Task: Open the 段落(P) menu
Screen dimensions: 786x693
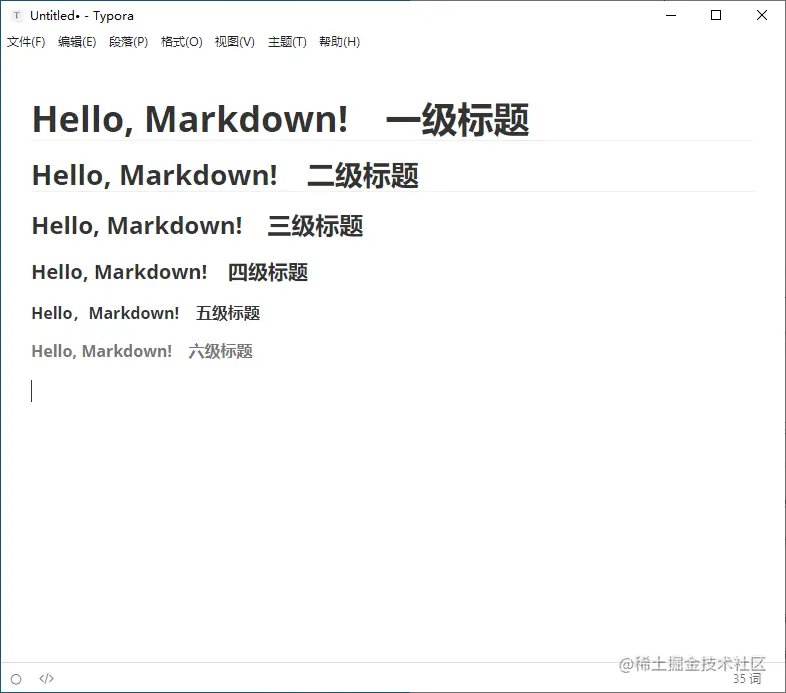Action: click(x=128, y=42)
